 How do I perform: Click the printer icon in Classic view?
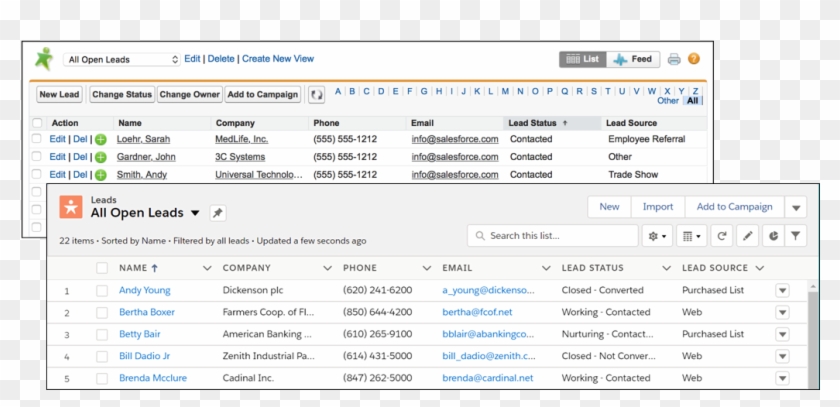coord(674,59)
